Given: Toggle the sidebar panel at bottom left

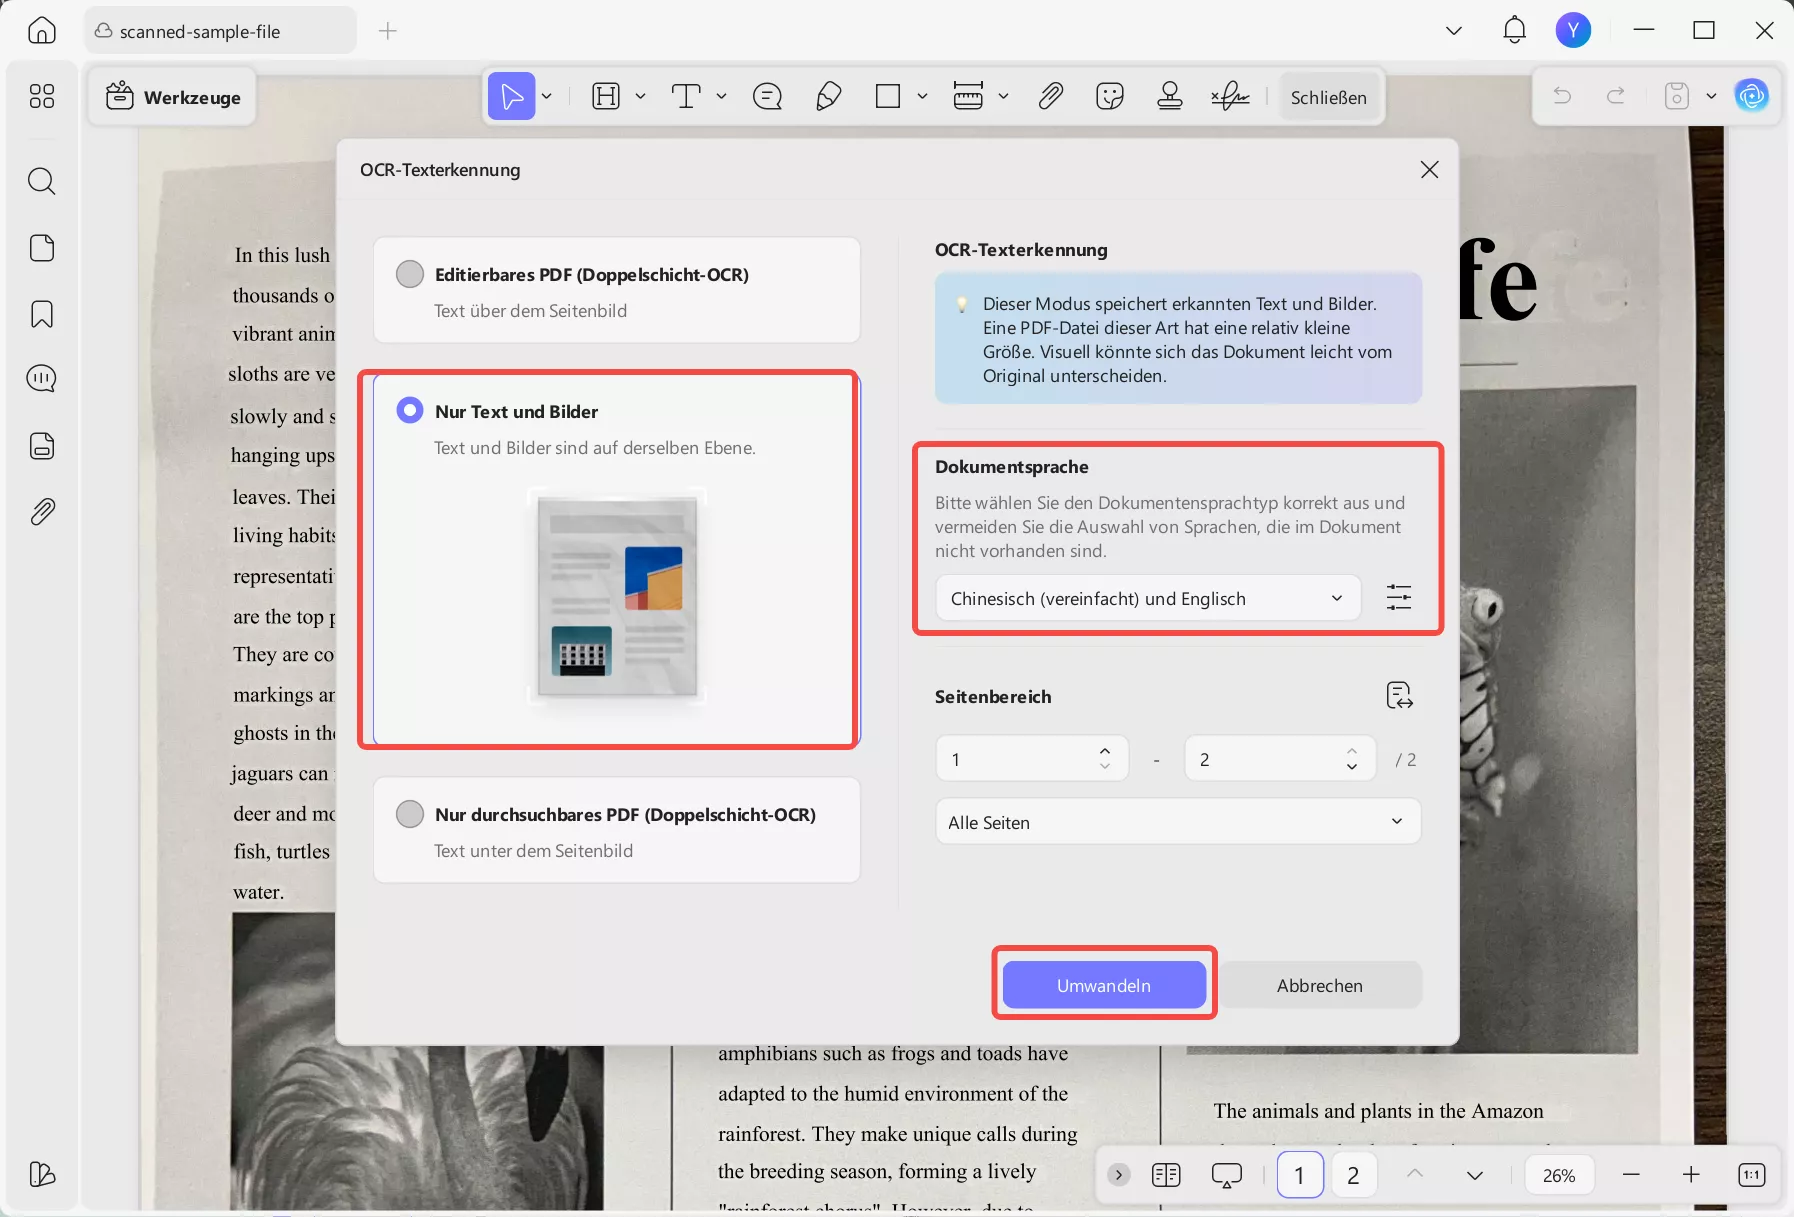Looking at the screenshot, I should click(x=42, y=1174).
